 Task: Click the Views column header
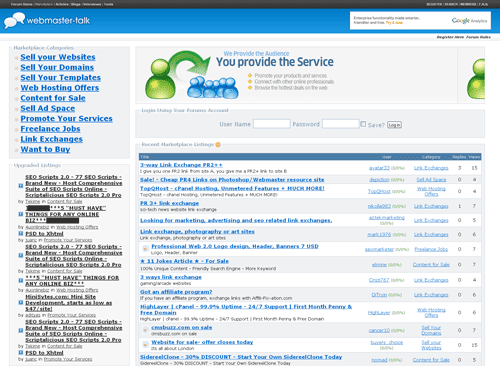click(474, 157)
